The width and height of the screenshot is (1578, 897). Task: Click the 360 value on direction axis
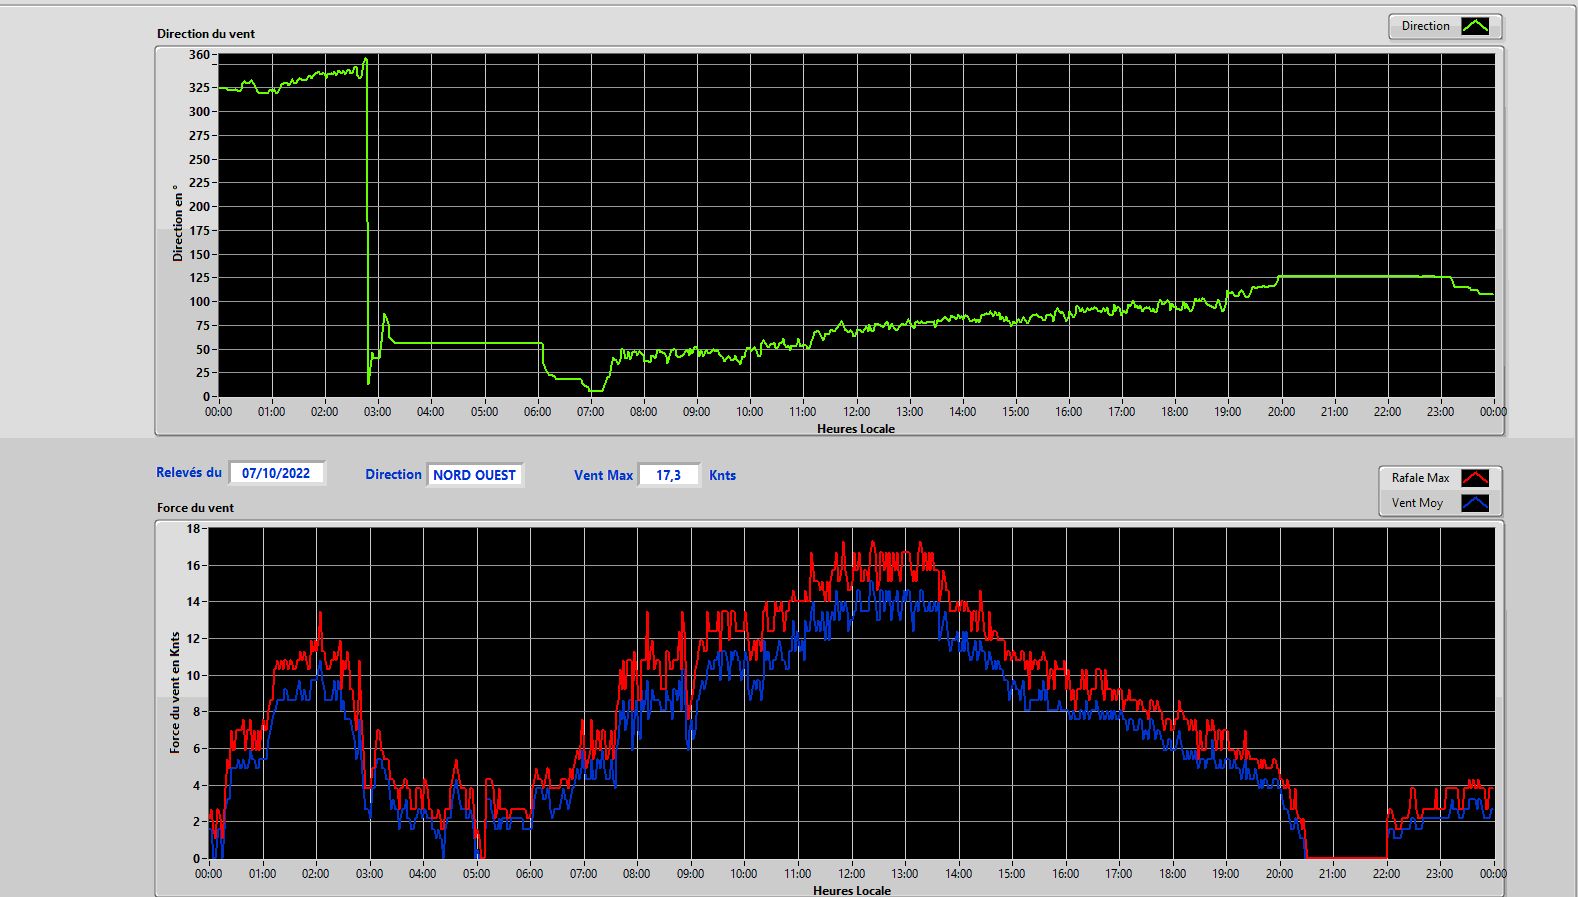(x=199, y=55)
